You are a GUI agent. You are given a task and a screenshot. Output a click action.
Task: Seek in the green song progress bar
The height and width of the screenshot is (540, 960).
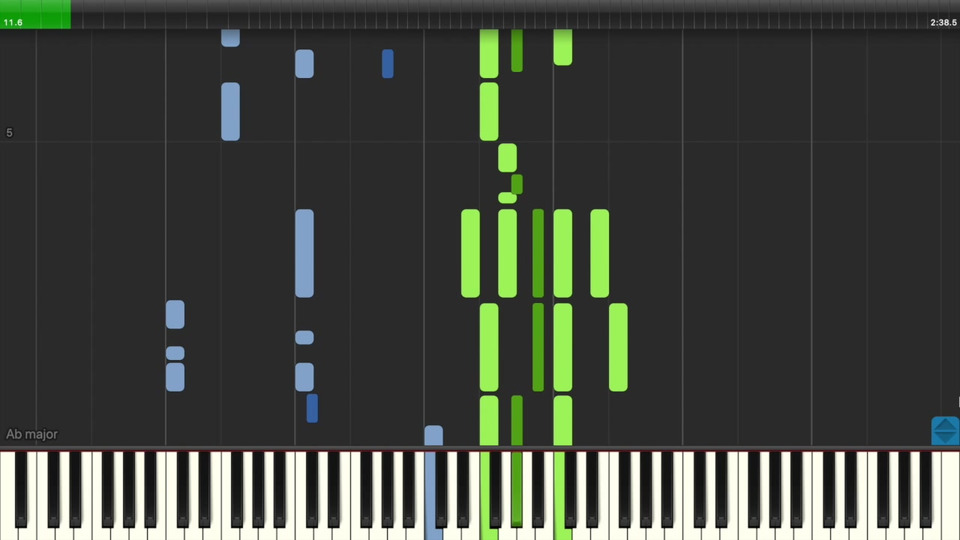pyautogui.click(x=35, y=14)
